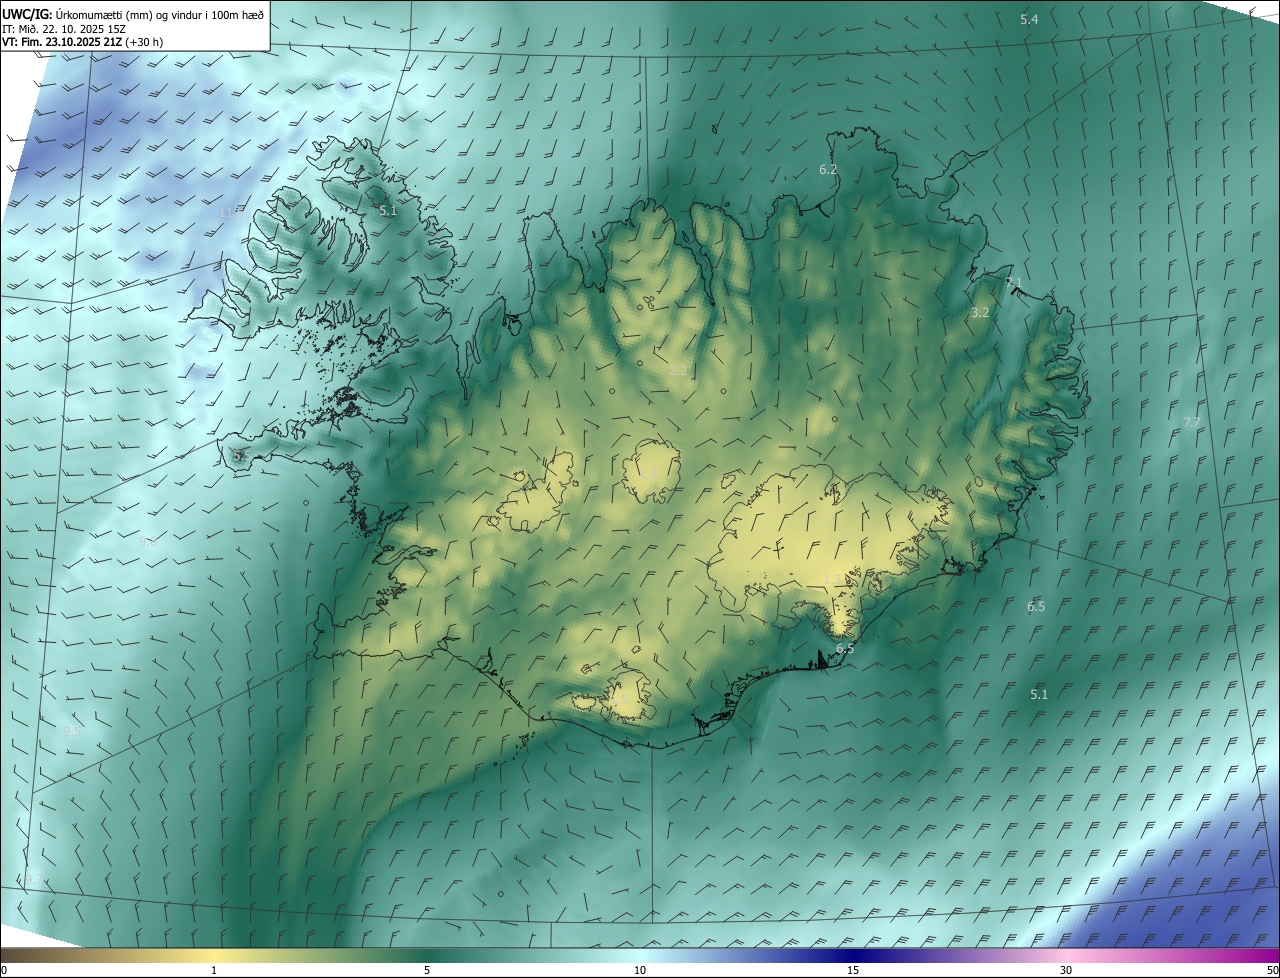Image resolution: width=1280 pixels, height=978 pixels.
Task: Click the "VT: Fim. 23.10.2025 21Z (+30 h)" line
Action: coord(83,42)
